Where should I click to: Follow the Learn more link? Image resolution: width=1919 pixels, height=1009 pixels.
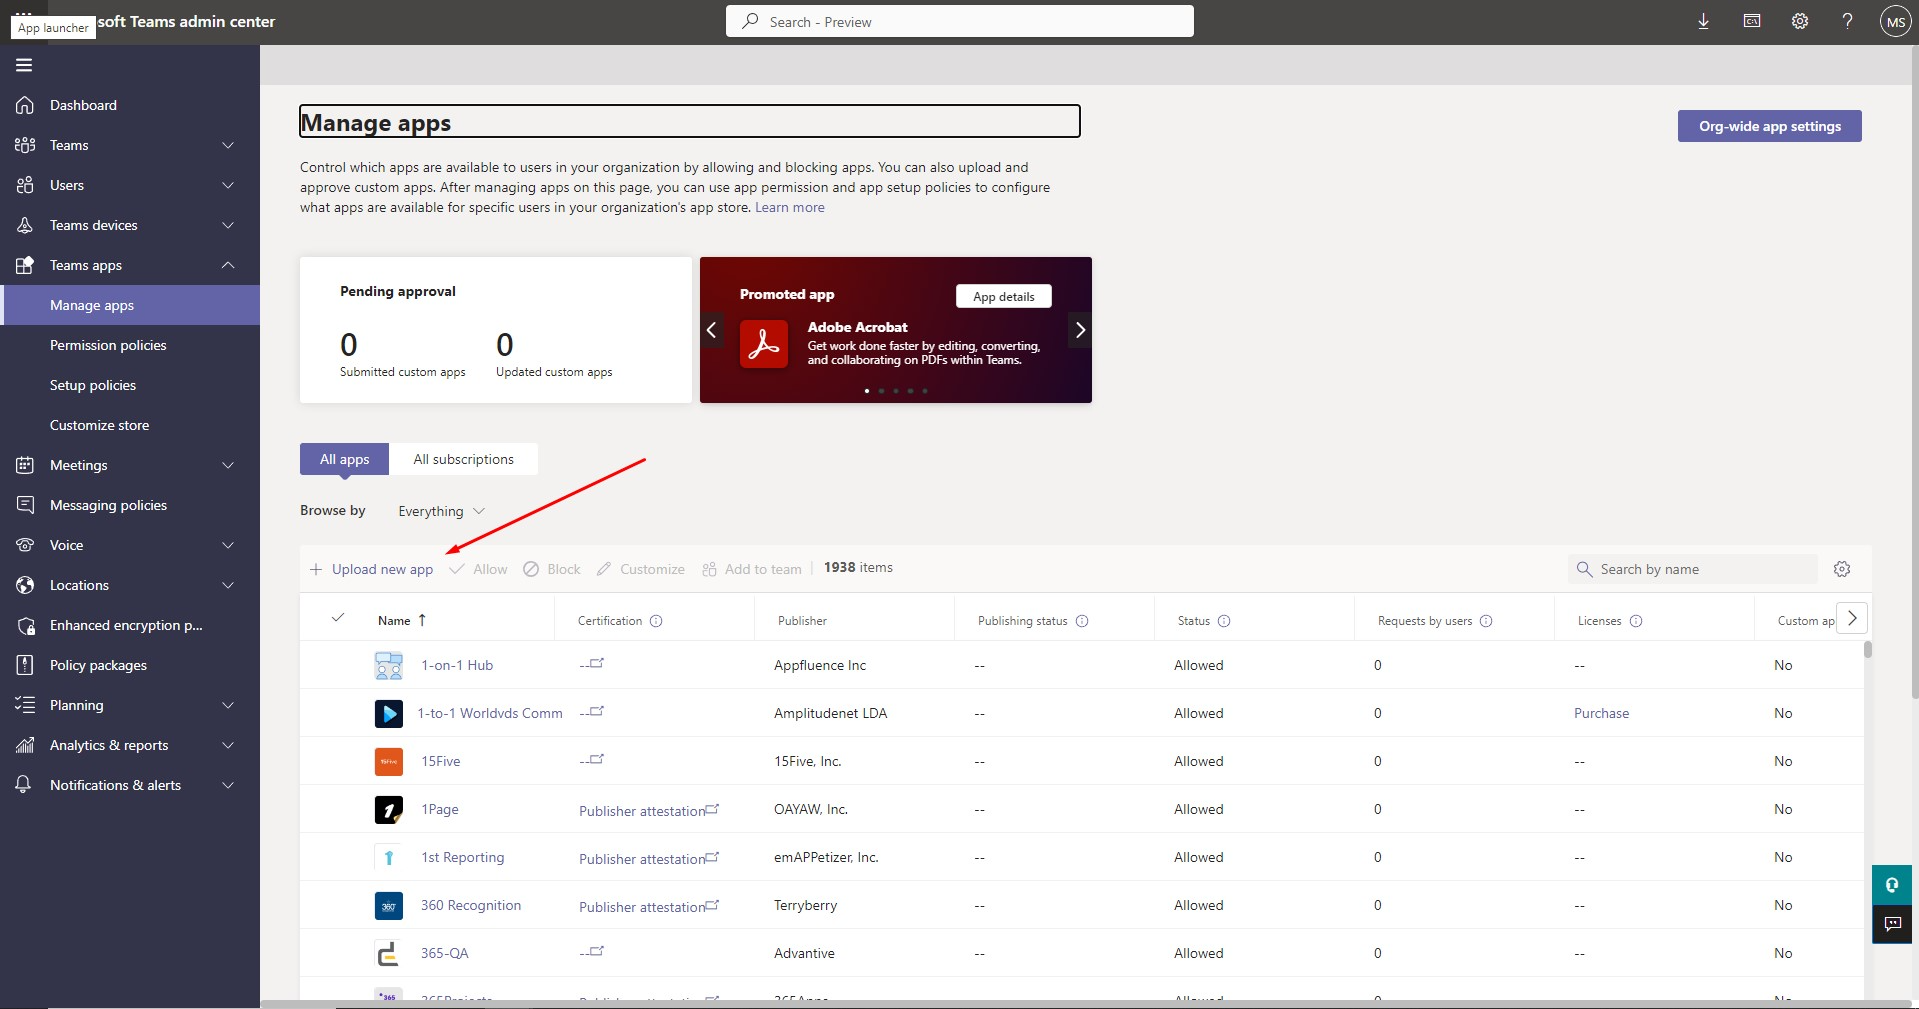pos(789,207)
